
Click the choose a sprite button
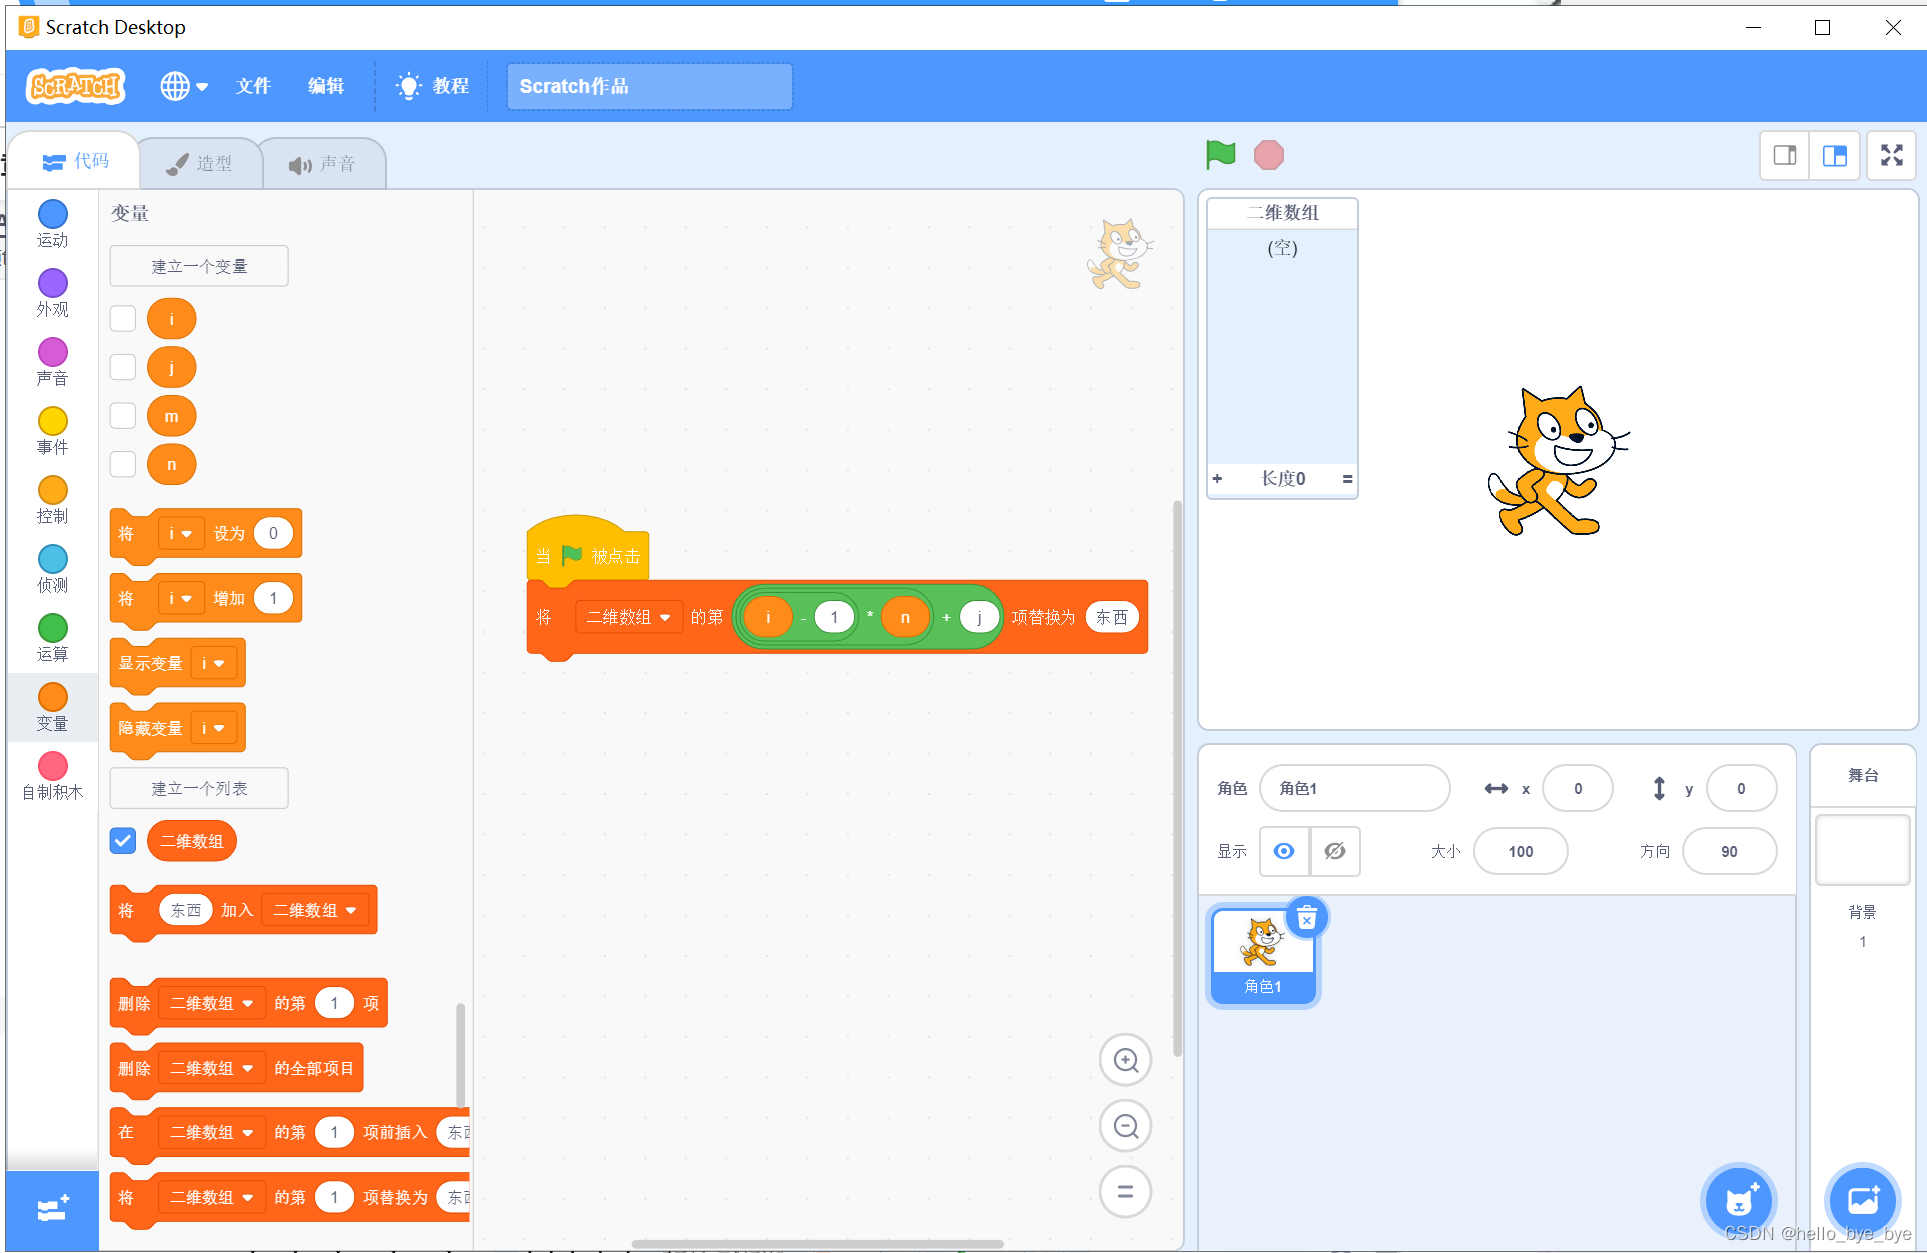(1739, 1199)
